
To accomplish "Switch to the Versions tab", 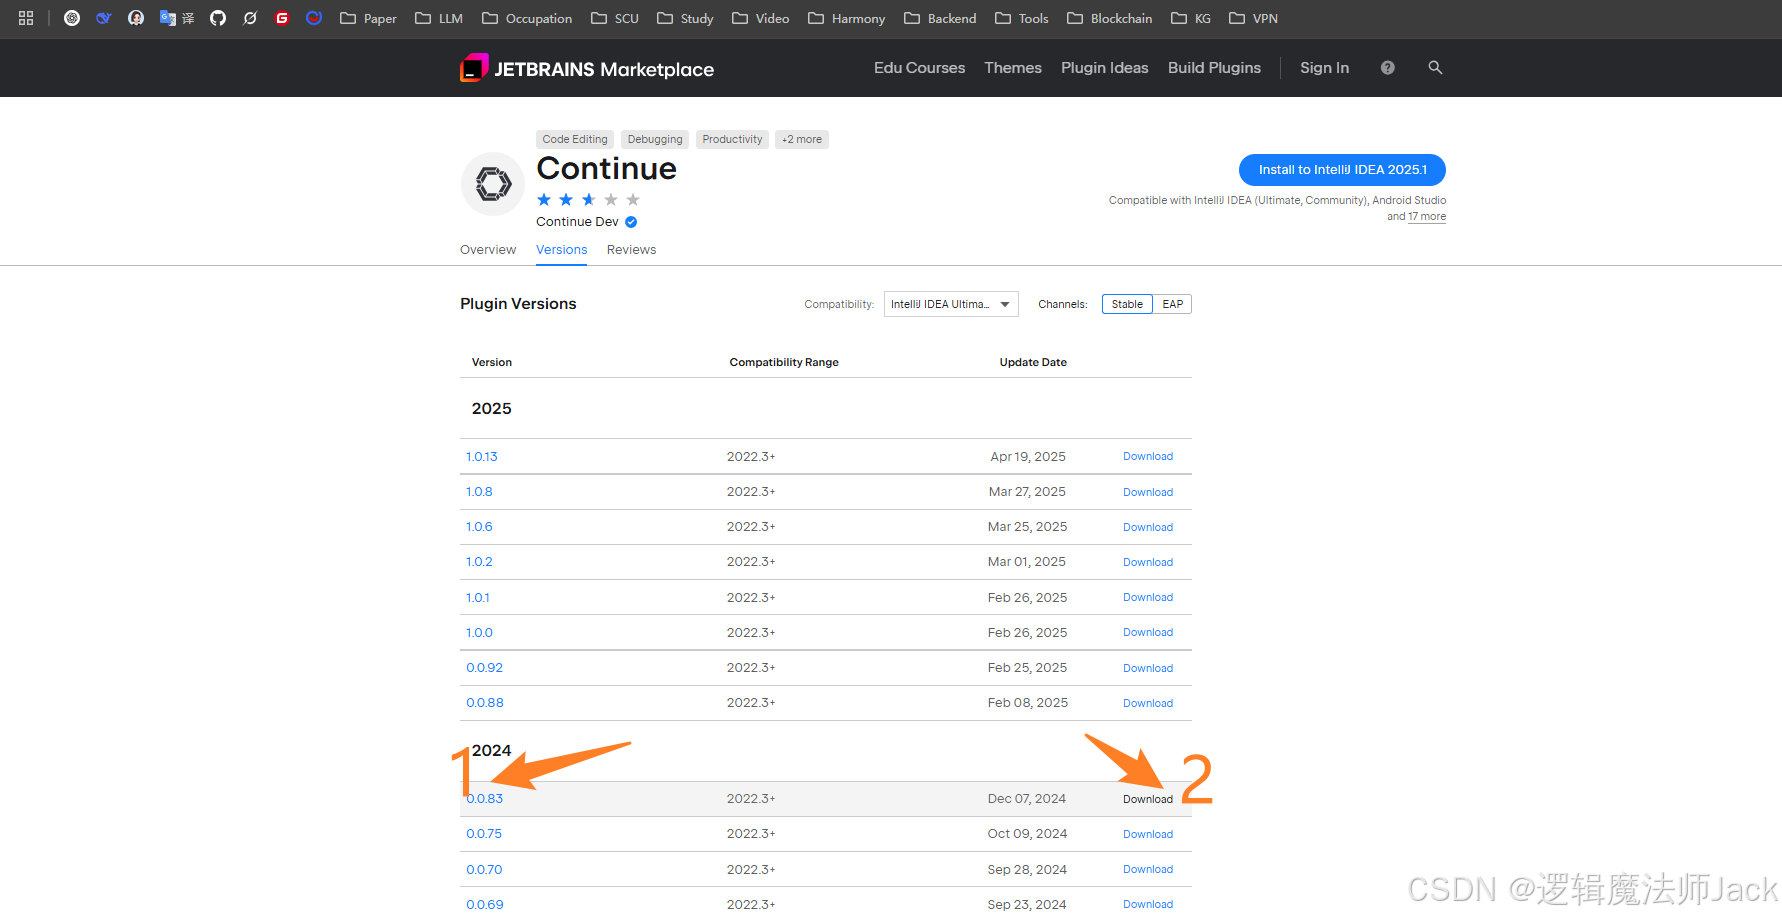I will pos(562,250).
